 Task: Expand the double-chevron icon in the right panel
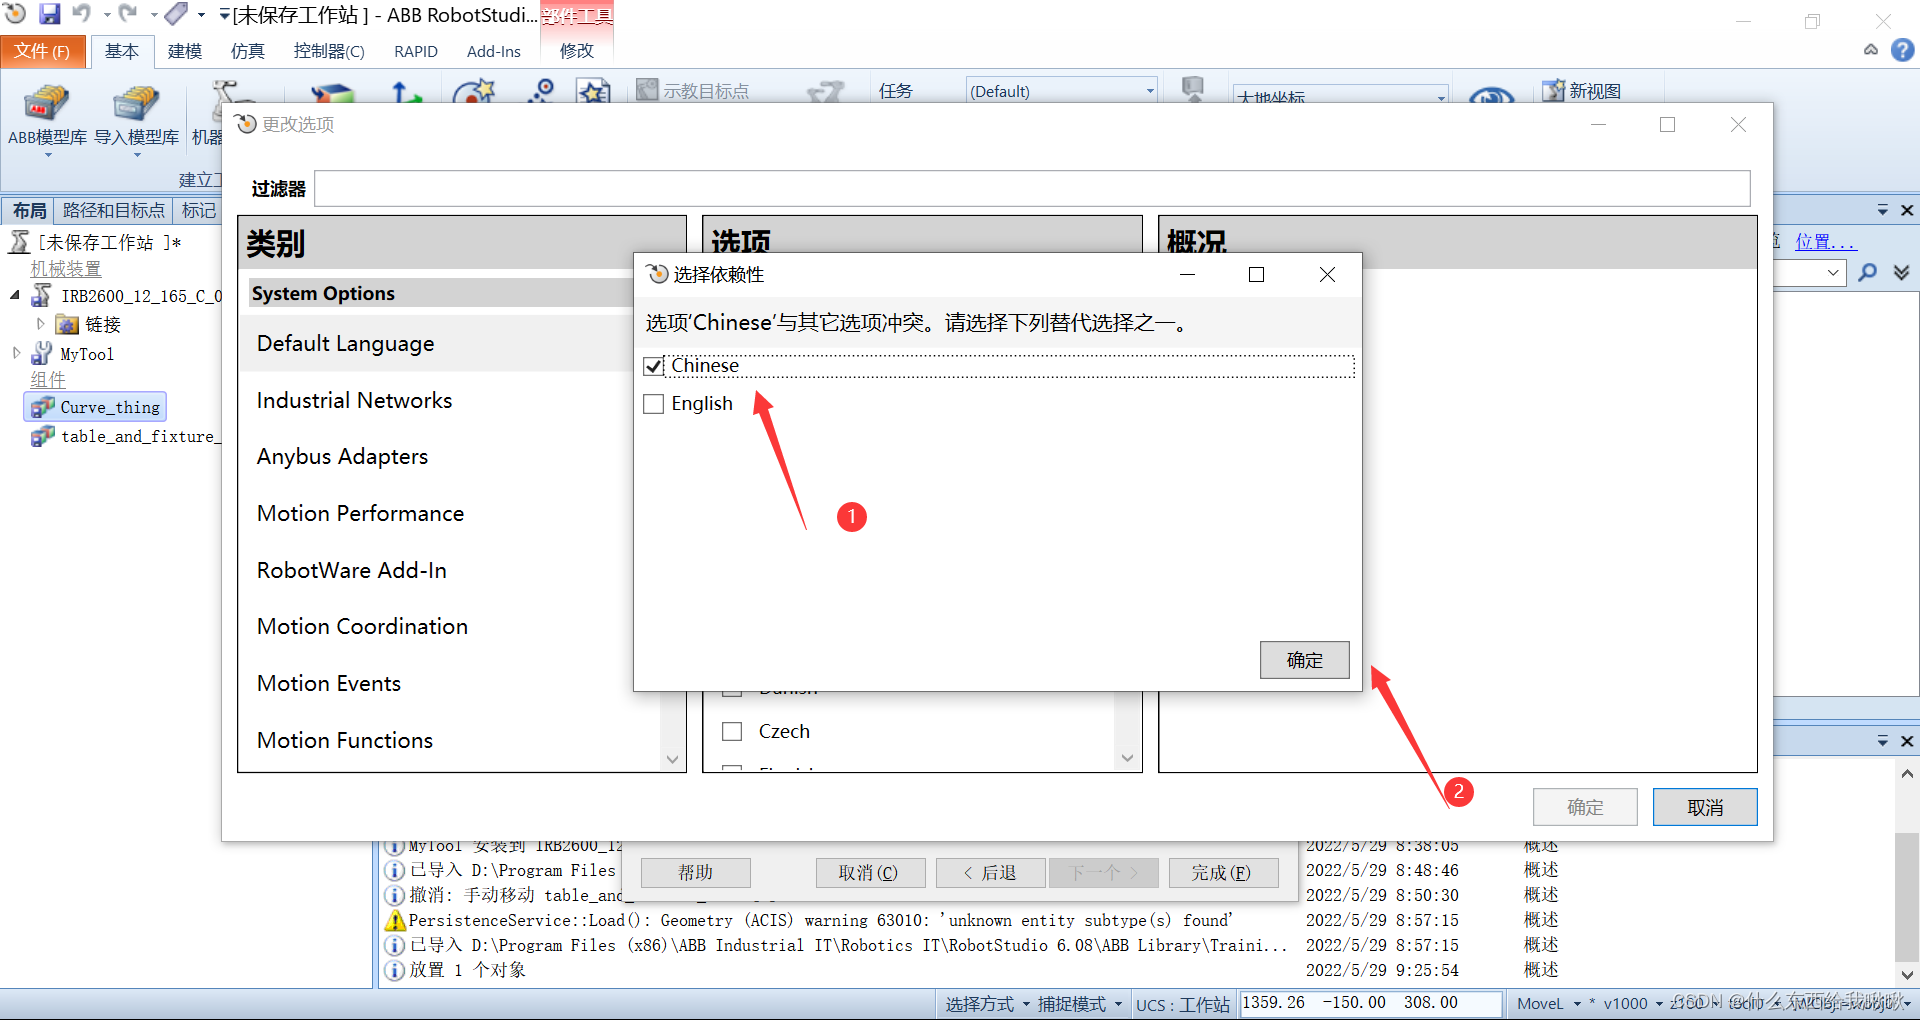pyautogui.click(x=1901, y=272)
